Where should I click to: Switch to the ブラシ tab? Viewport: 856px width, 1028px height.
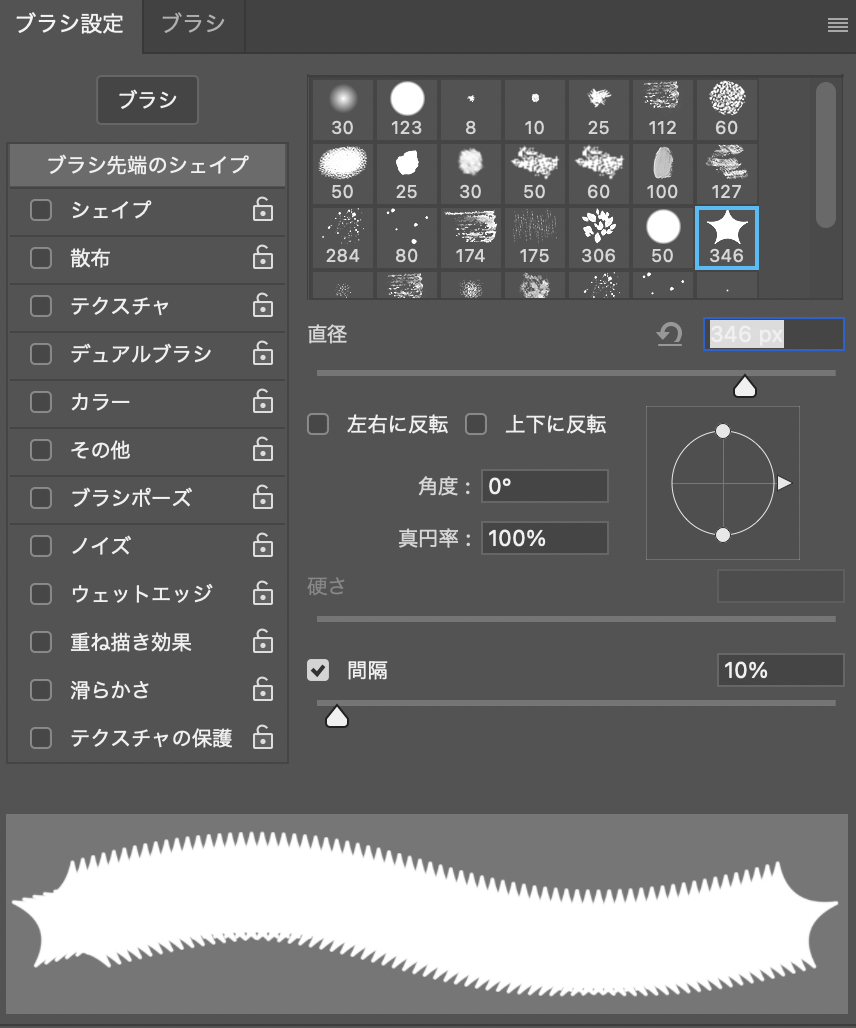[x=193, y=24]
